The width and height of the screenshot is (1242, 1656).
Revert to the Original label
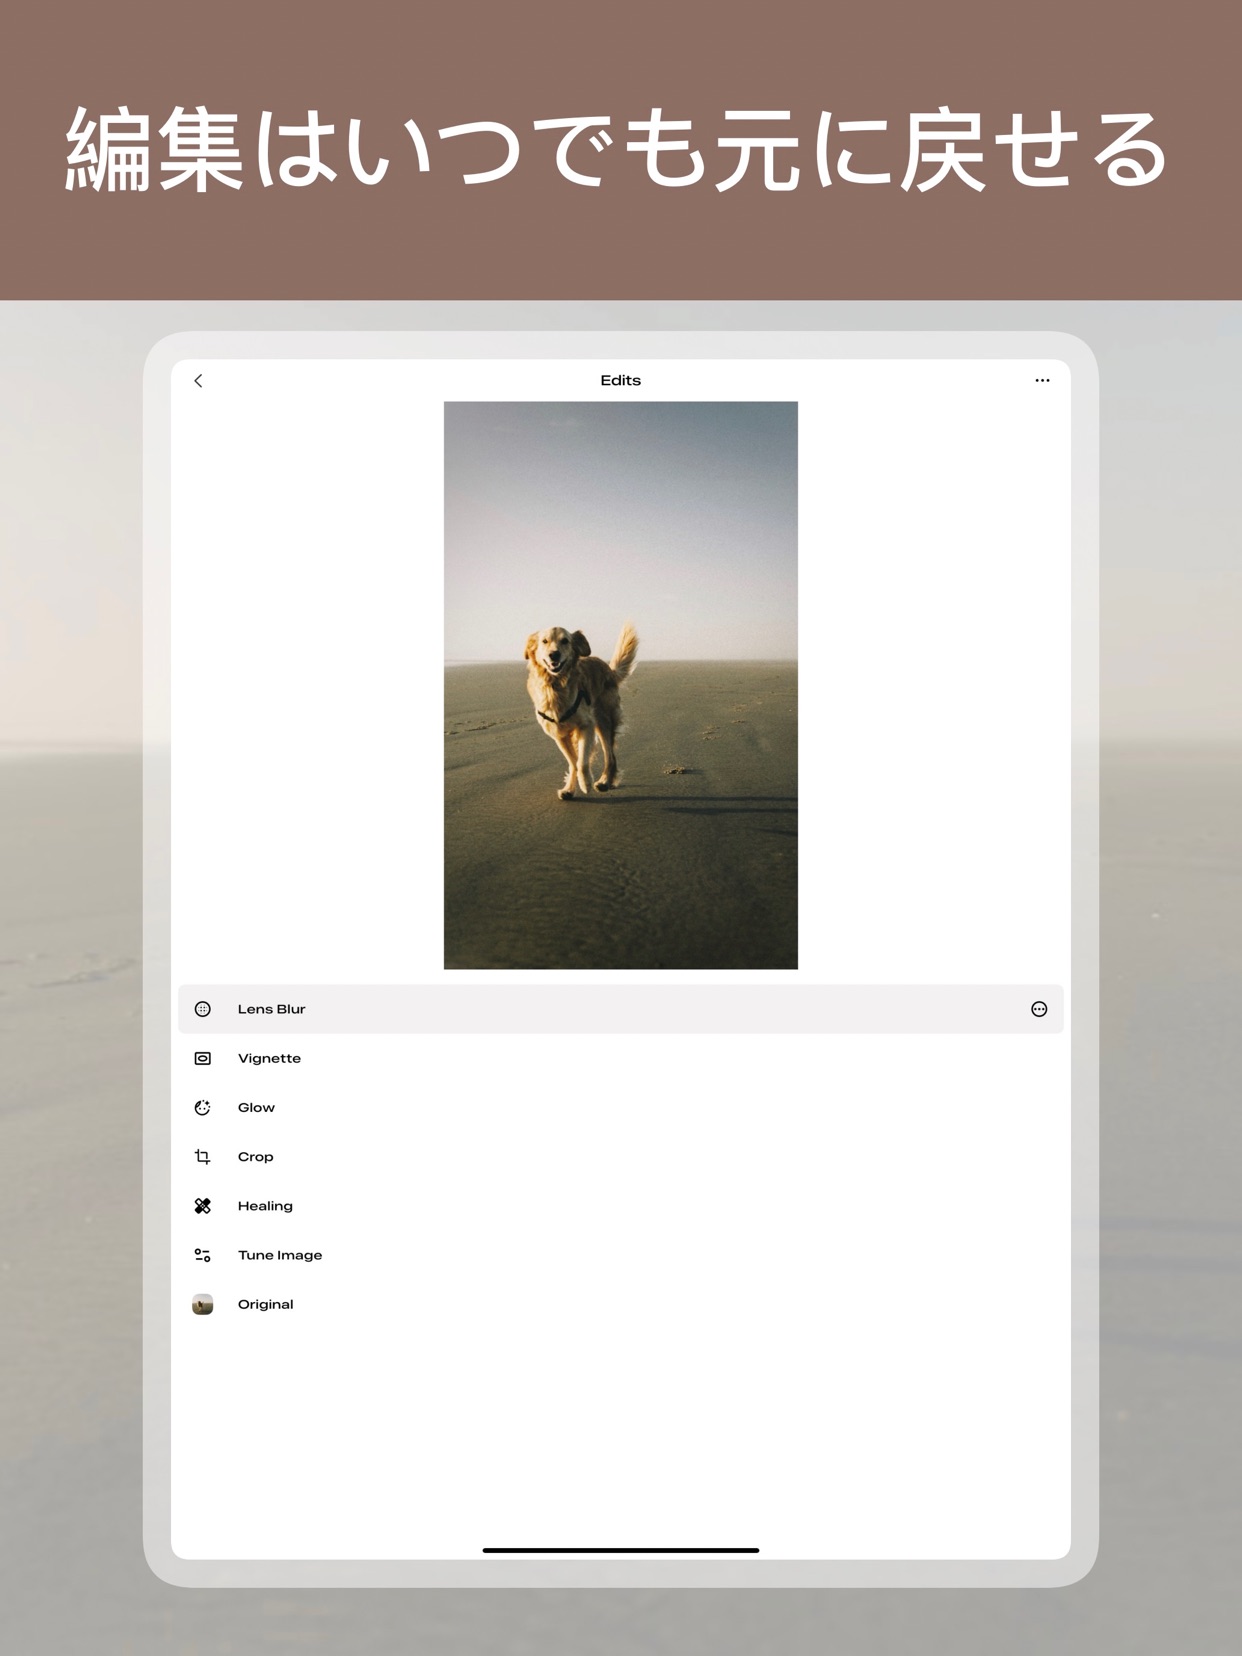point(265,1305)
